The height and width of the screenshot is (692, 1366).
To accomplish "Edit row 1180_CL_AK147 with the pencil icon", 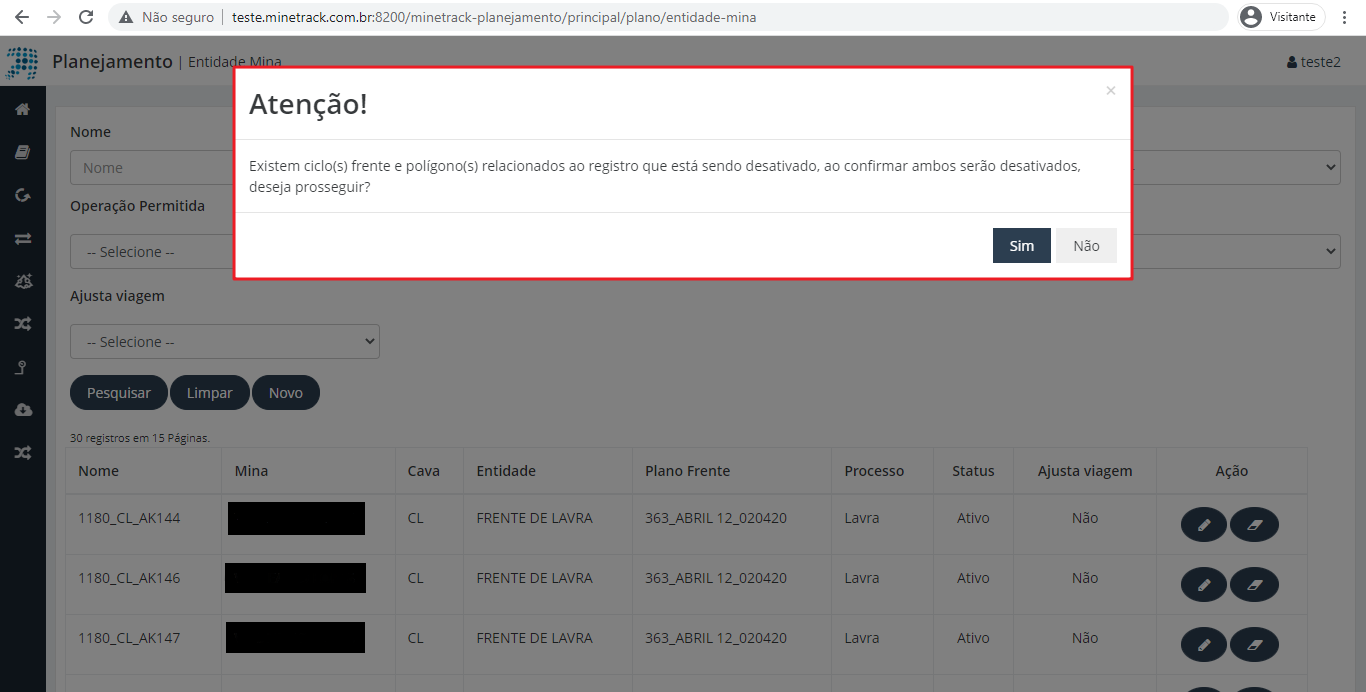I will point(1204,645).
